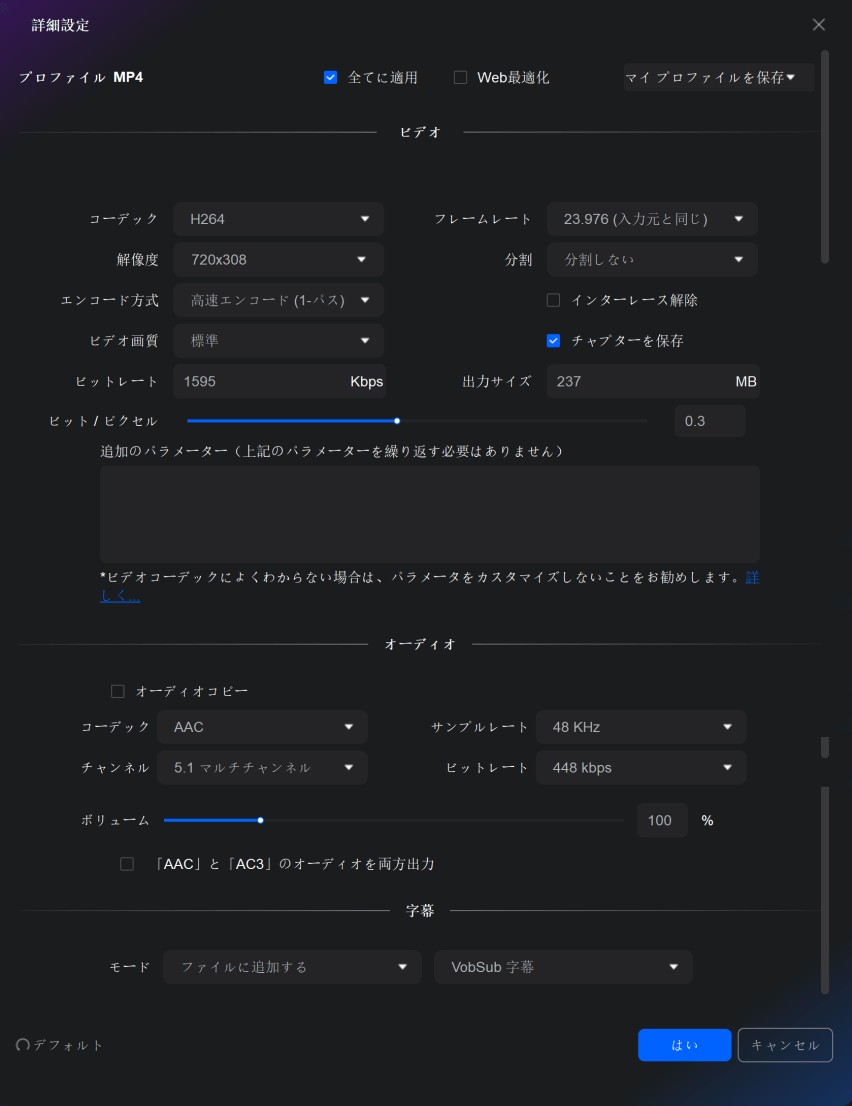Click the デフォルト reset icon
This screenshot has width=852, height=1106.
tap(23, 1045)
